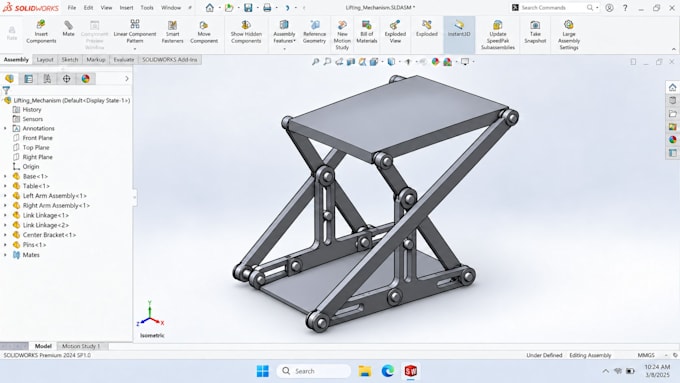
Task: Open the PropertyManager tab
Action: point(28,79)
